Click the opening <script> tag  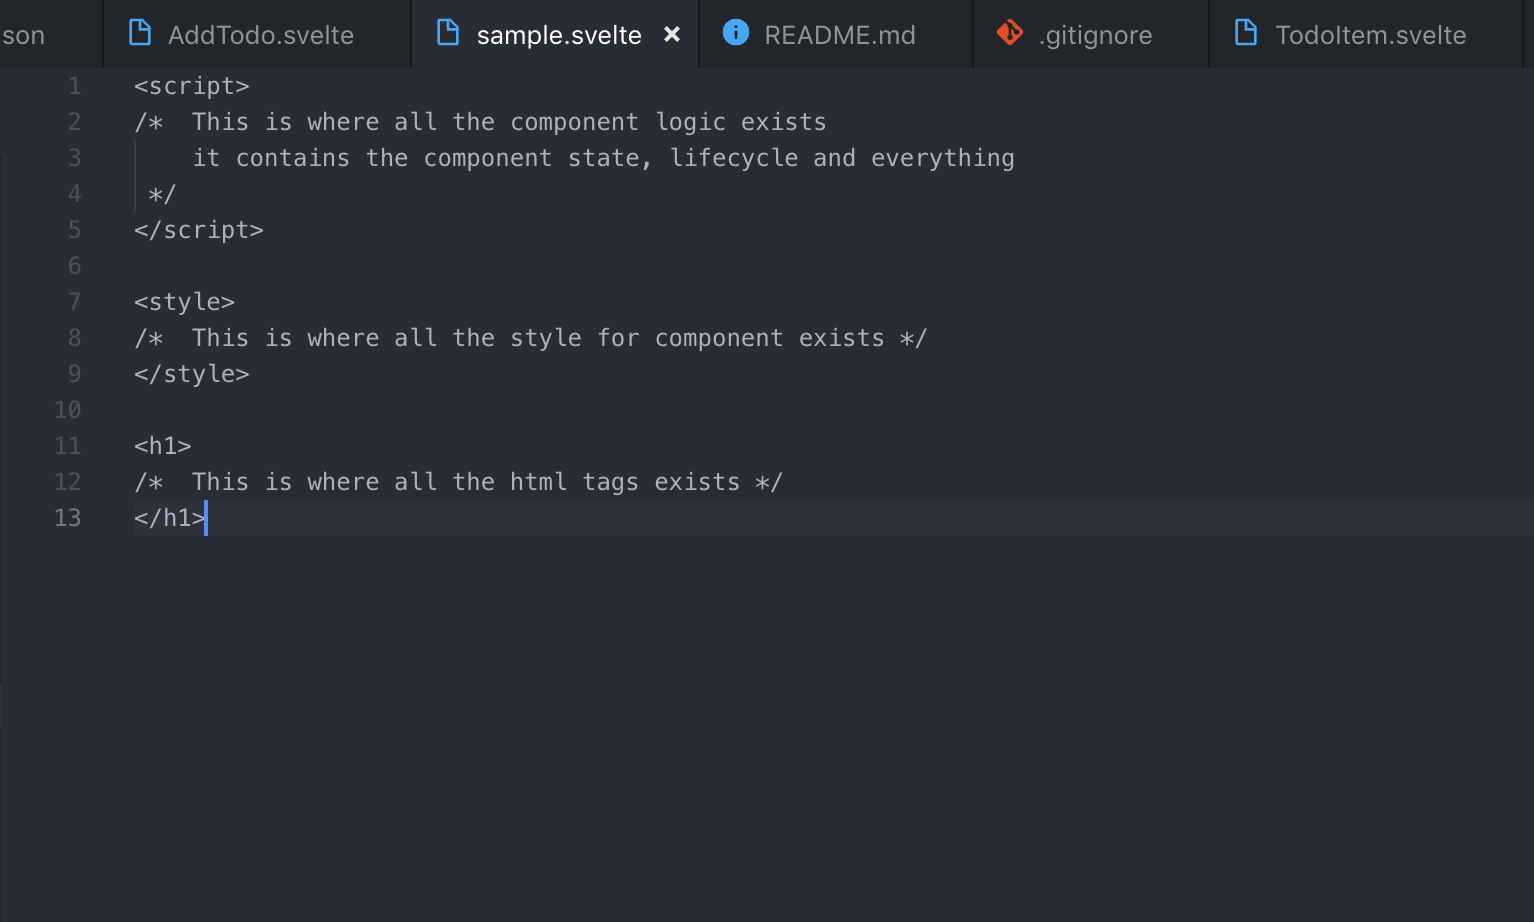click(191, 86)
